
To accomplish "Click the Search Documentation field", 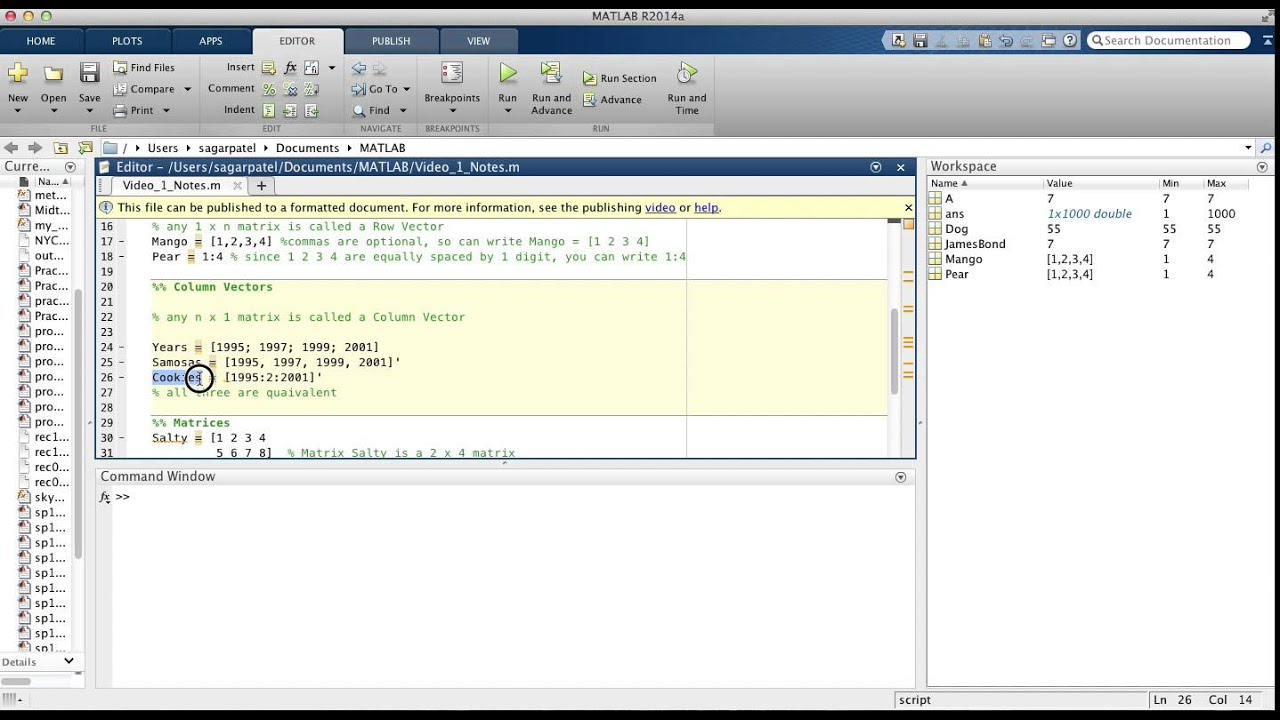I will [x=1169, y=41].
